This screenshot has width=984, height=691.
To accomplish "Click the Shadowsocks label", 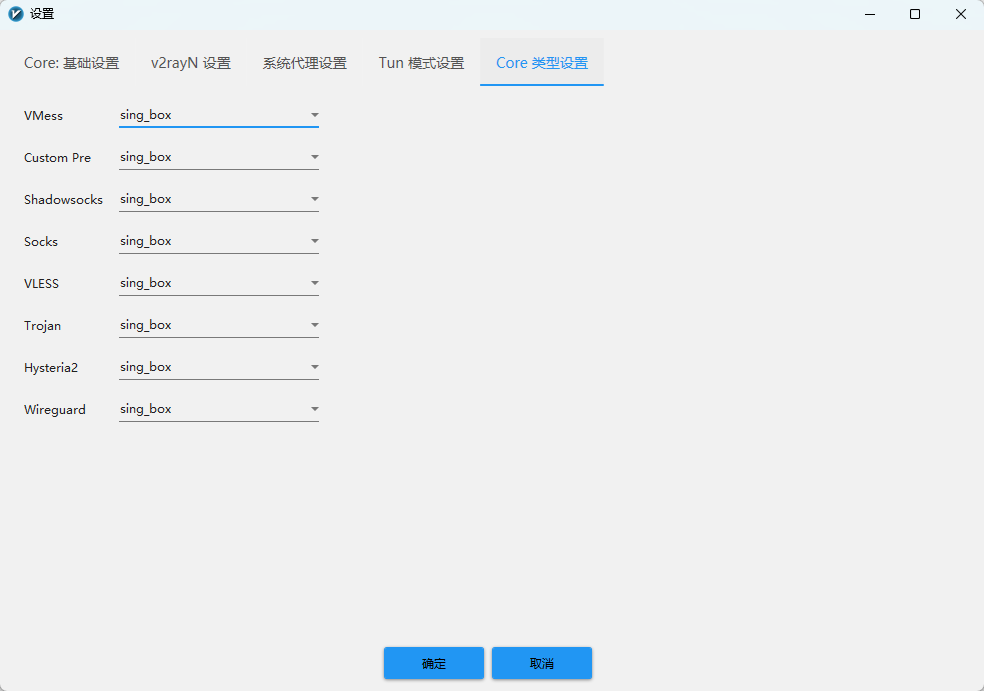I will 63,200.
